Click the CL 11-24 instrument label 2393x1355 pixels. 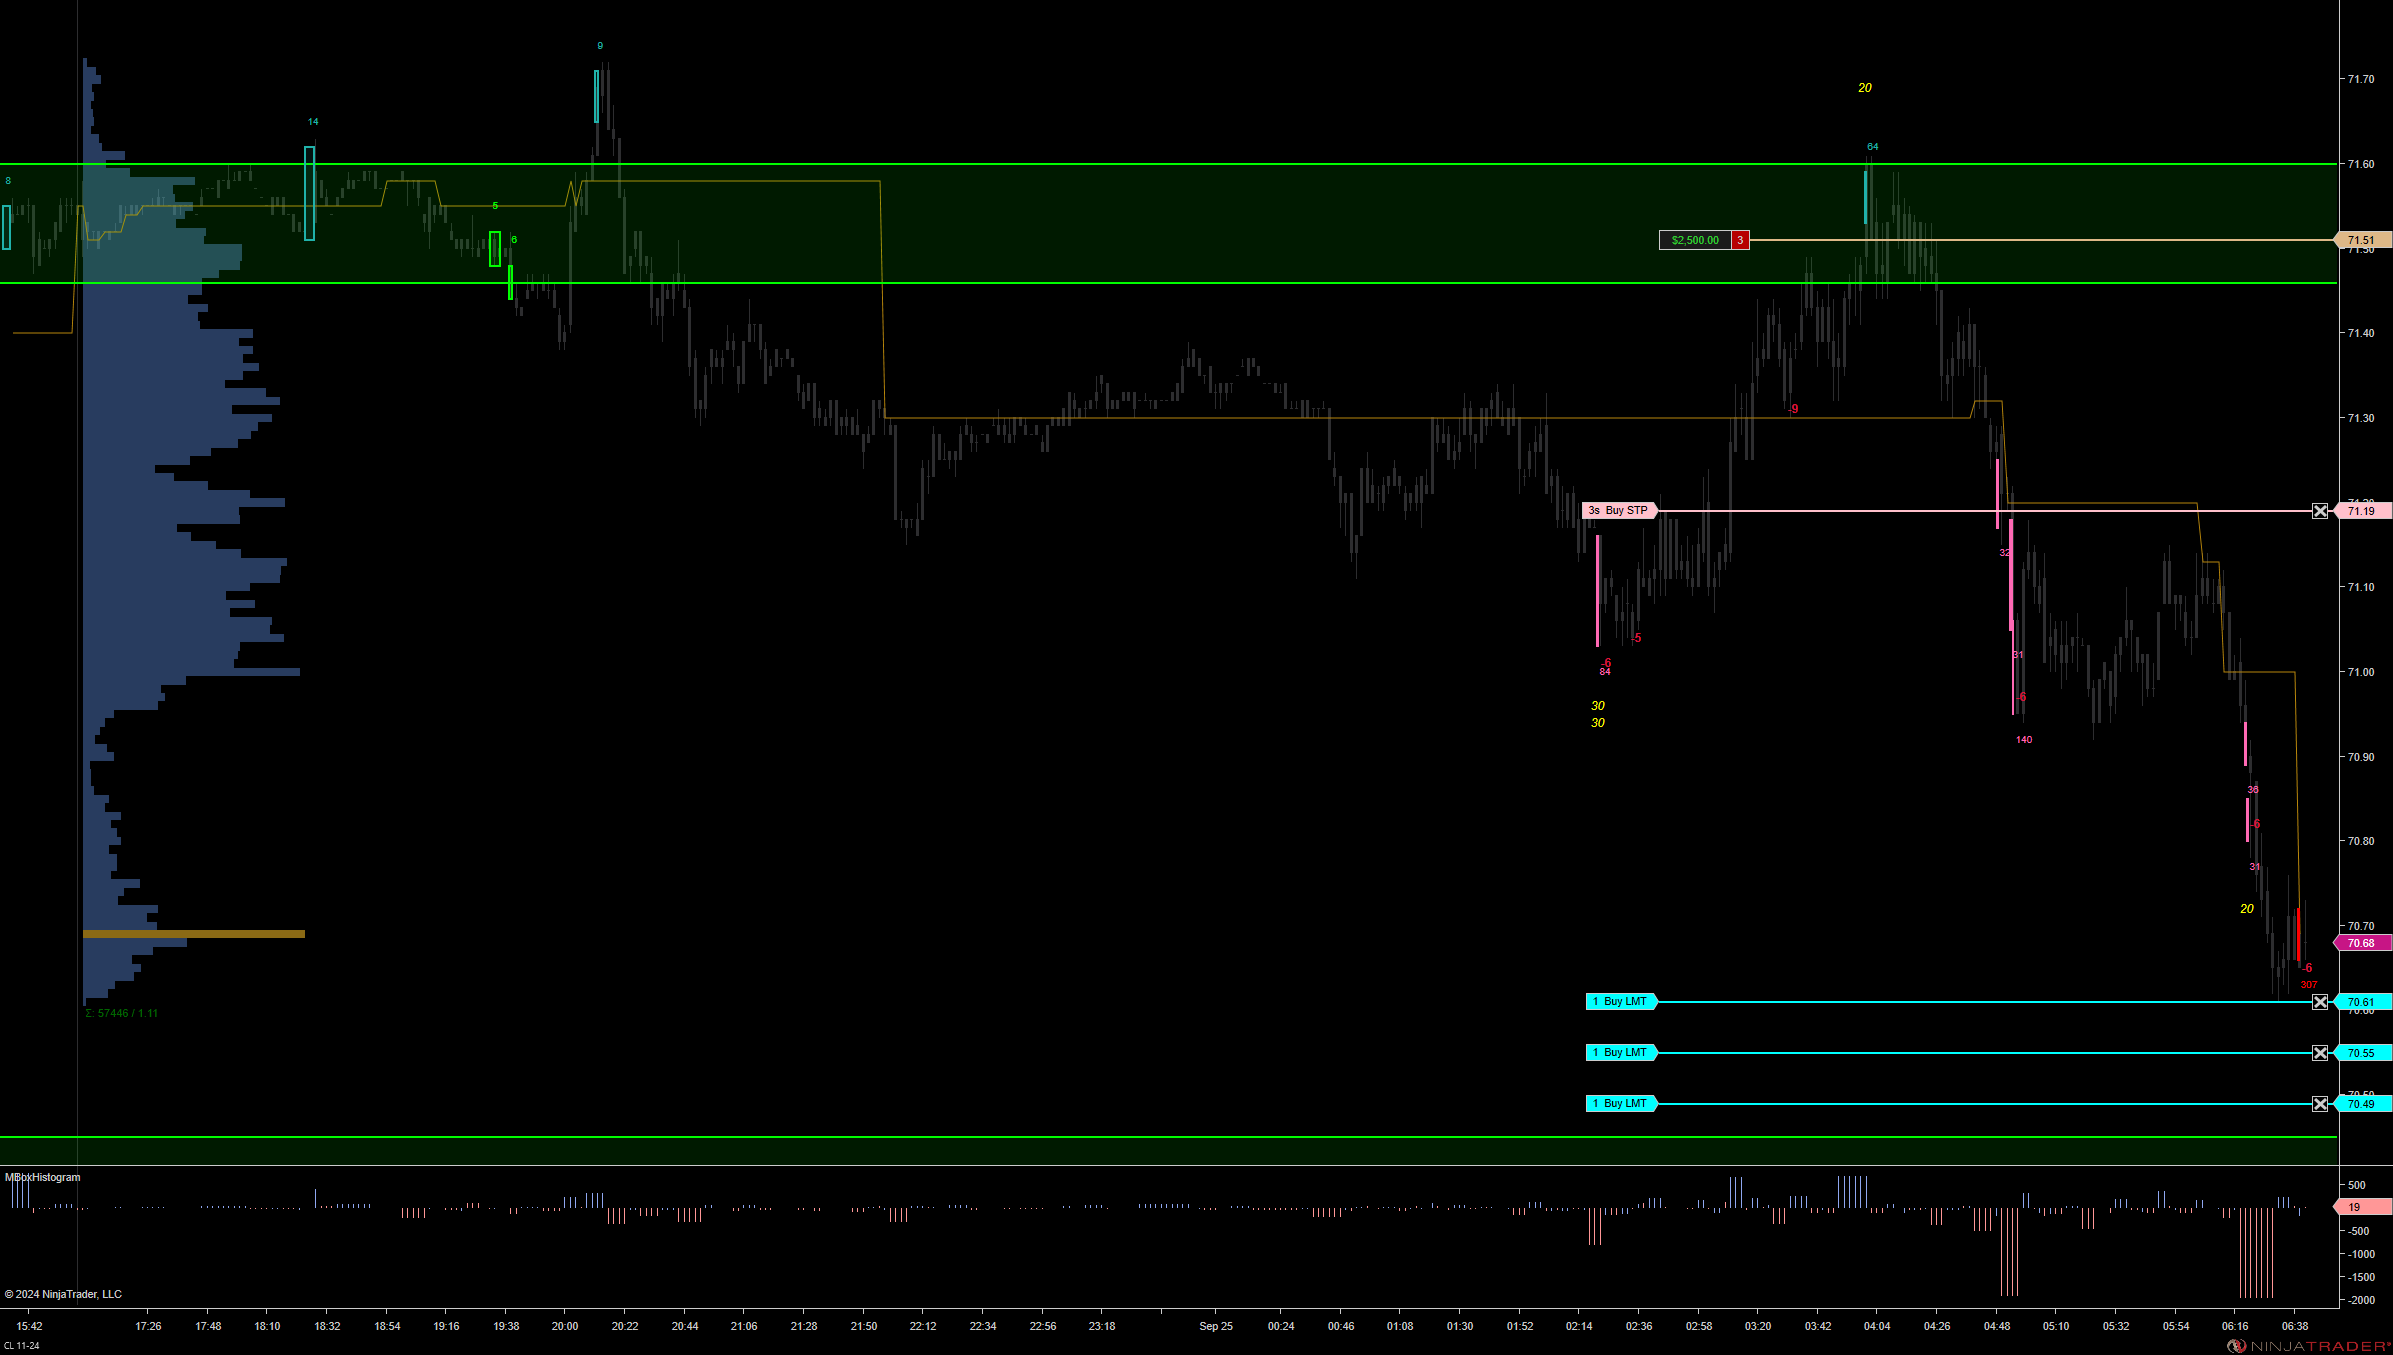[x=21, y=1346]
